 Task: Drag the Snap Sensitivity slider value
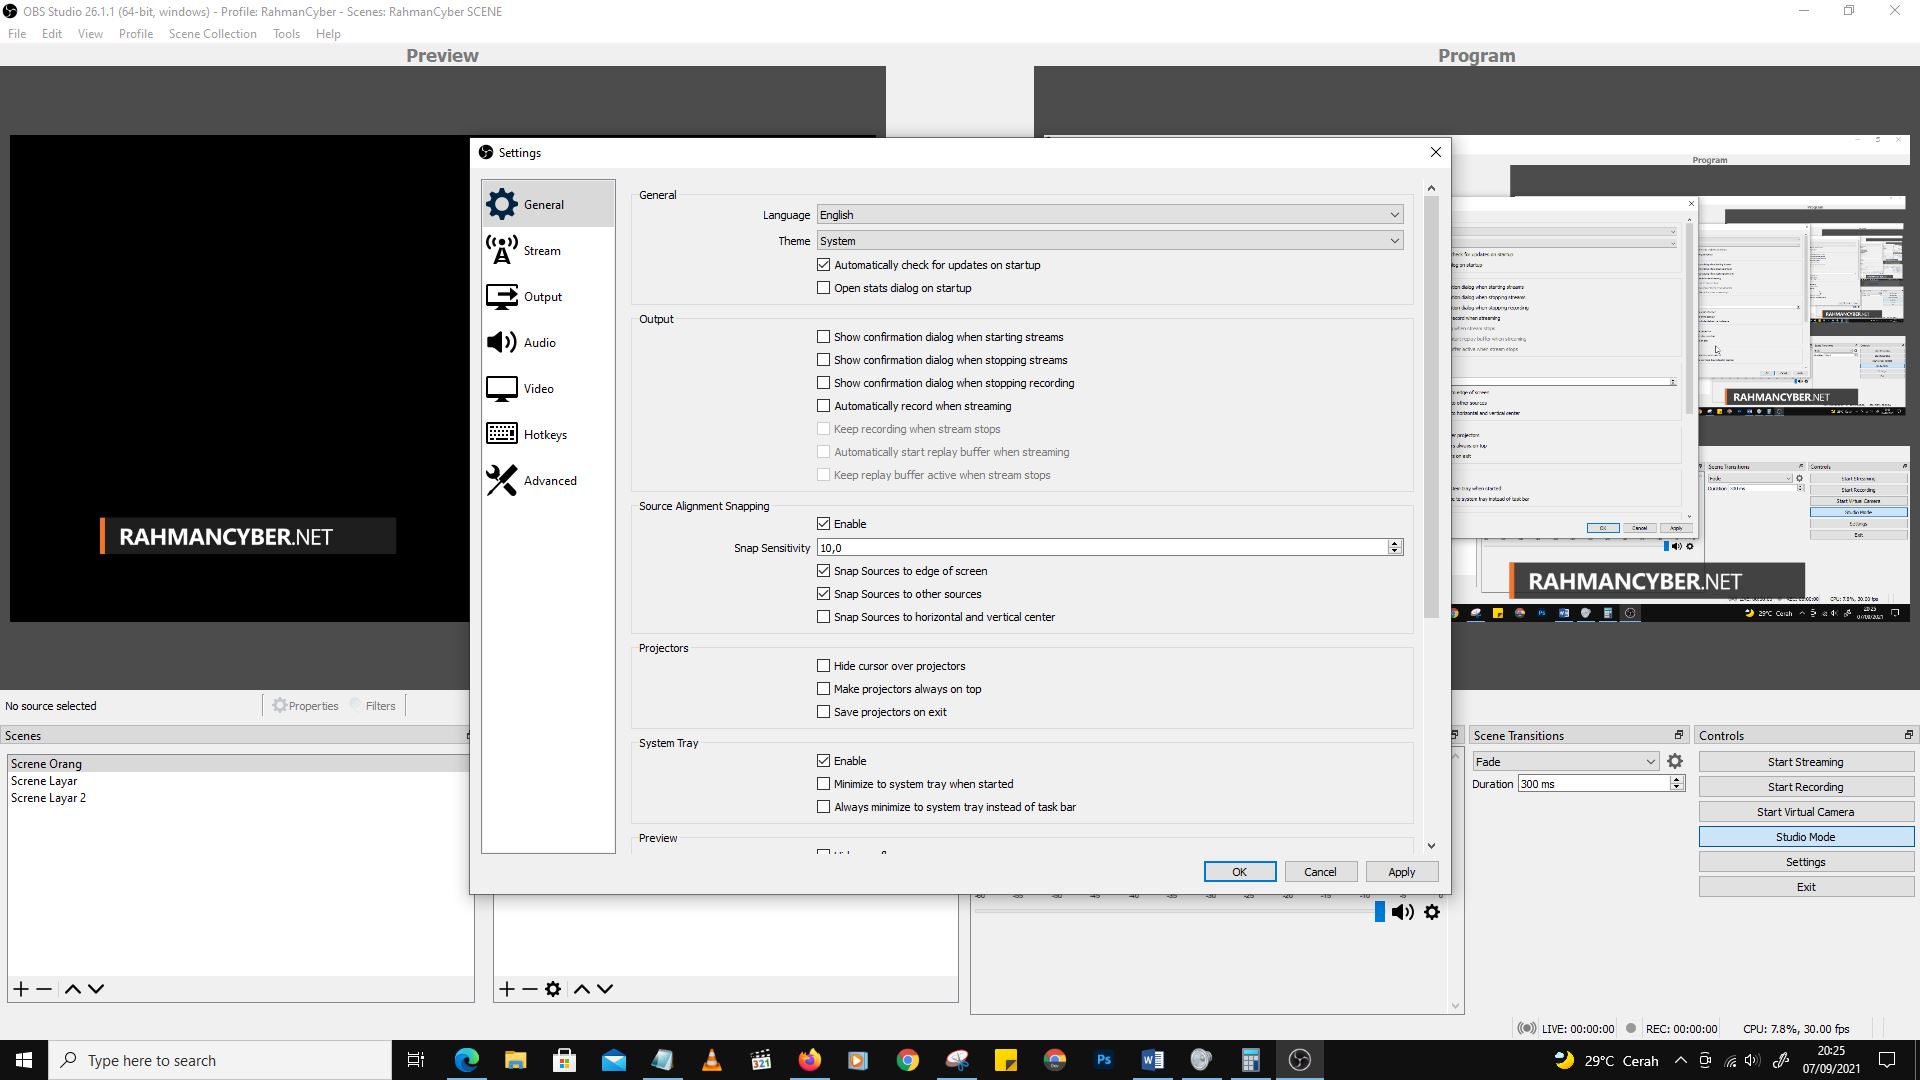click(x=1105, y=546)
